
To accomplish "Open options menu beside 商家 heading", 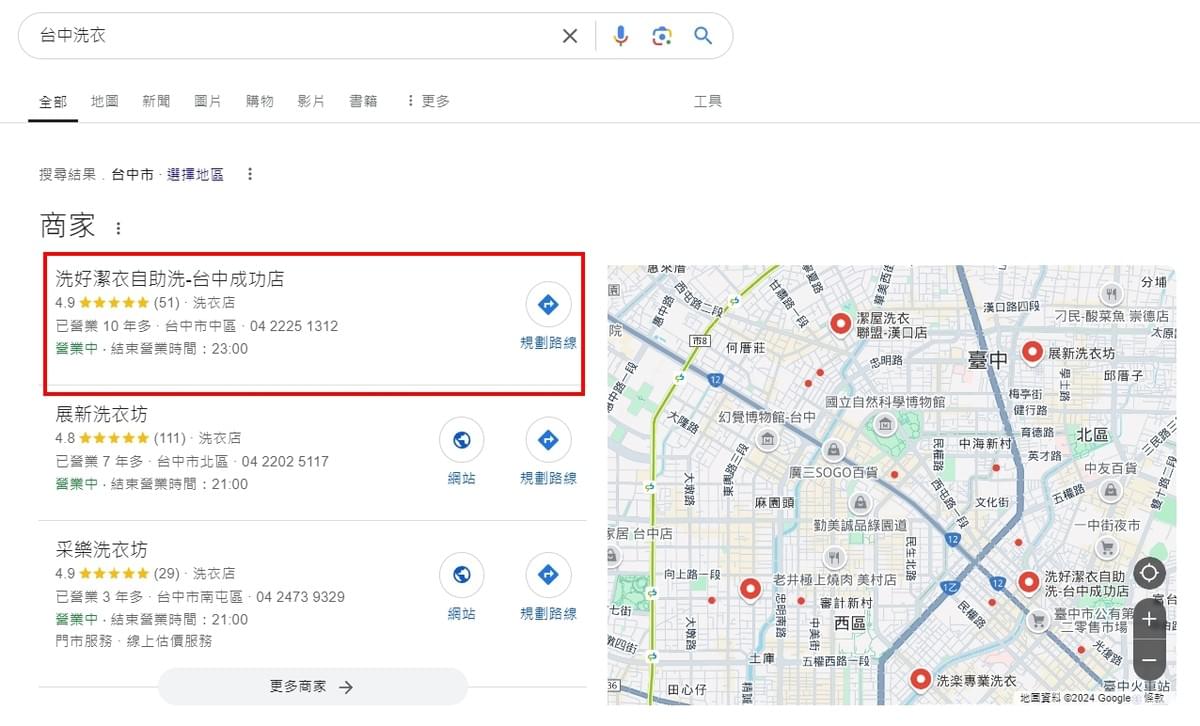I will coord(118,228).
